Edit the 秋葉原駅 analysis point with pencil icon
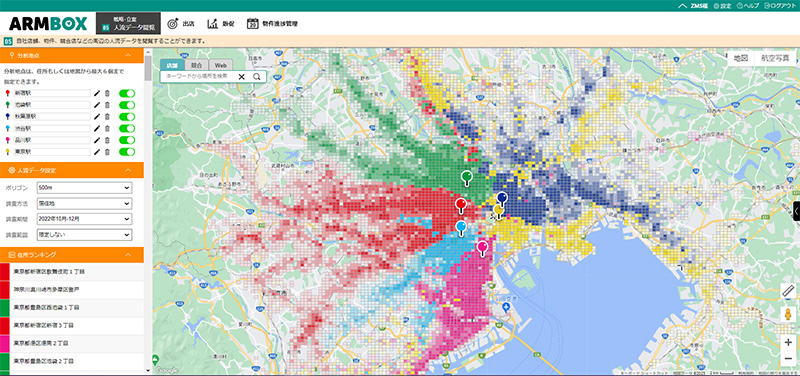The height and width of the screenshot is (376, 800). point(96,117)
